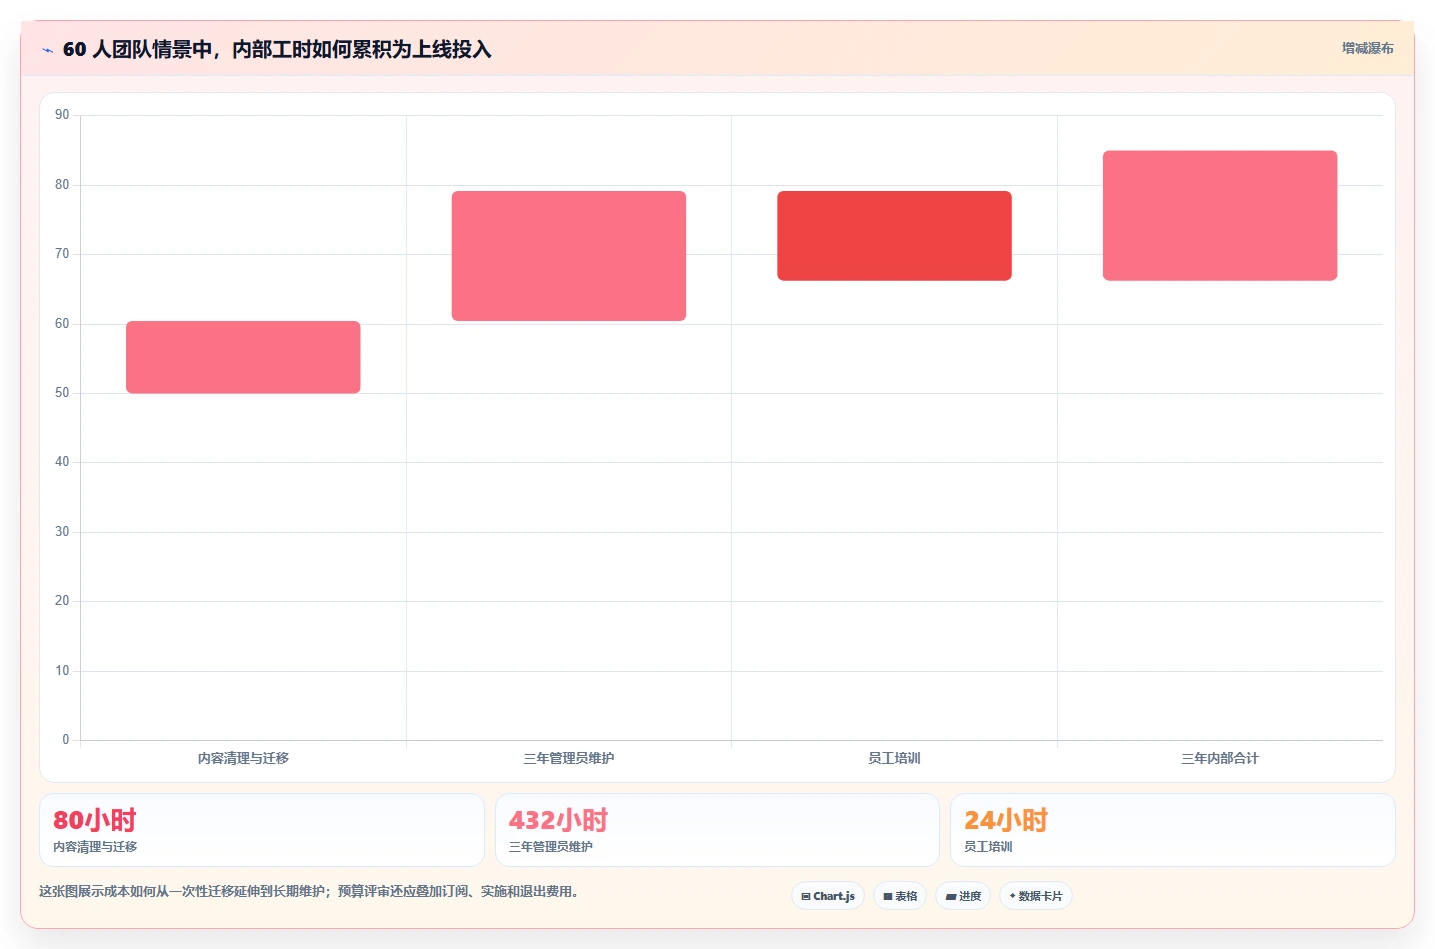Click y-axis tick label 50
The image size is (1435, 949).
62,393
